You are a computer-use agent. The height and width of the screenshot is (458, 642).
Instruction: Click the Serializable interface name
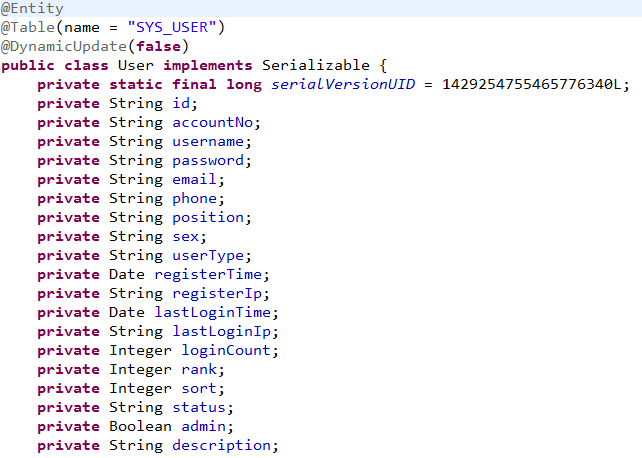click(x=316, y=65)
